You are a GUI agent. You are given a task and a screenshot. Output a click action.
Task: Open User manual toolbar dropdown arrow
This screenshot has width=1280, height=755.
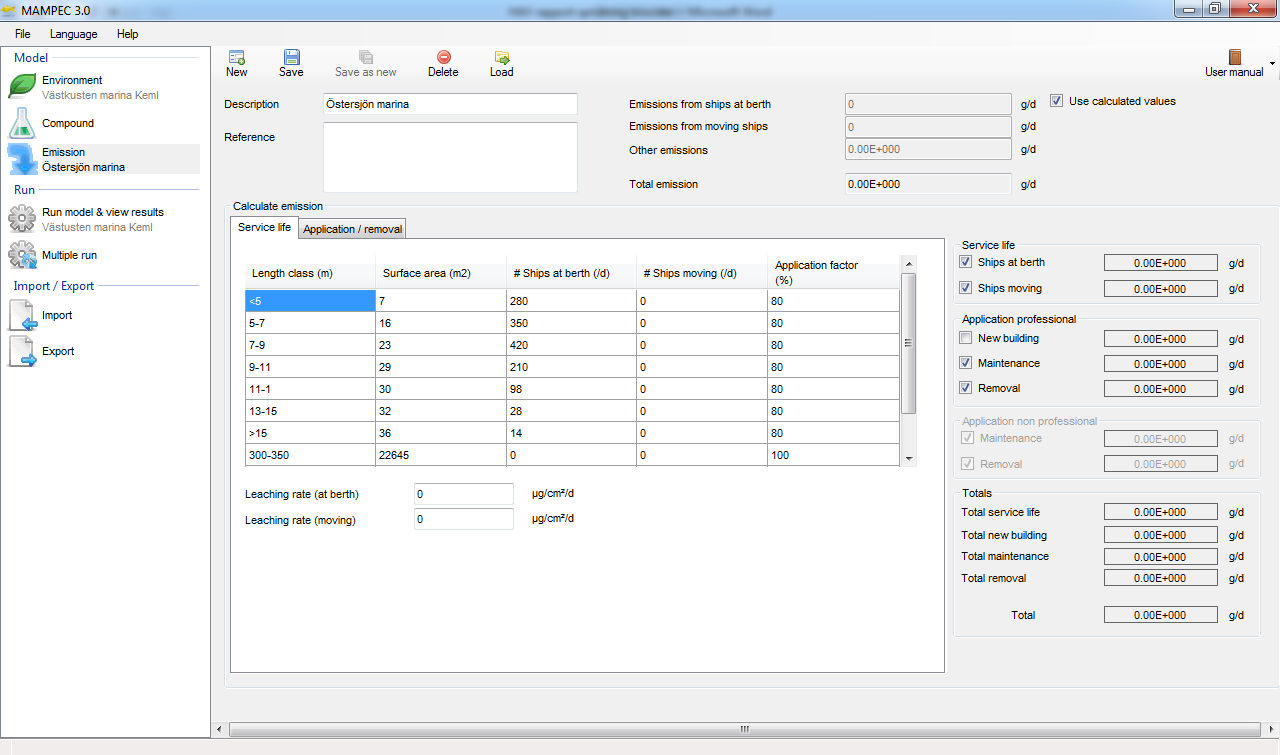coord(1272,63)
